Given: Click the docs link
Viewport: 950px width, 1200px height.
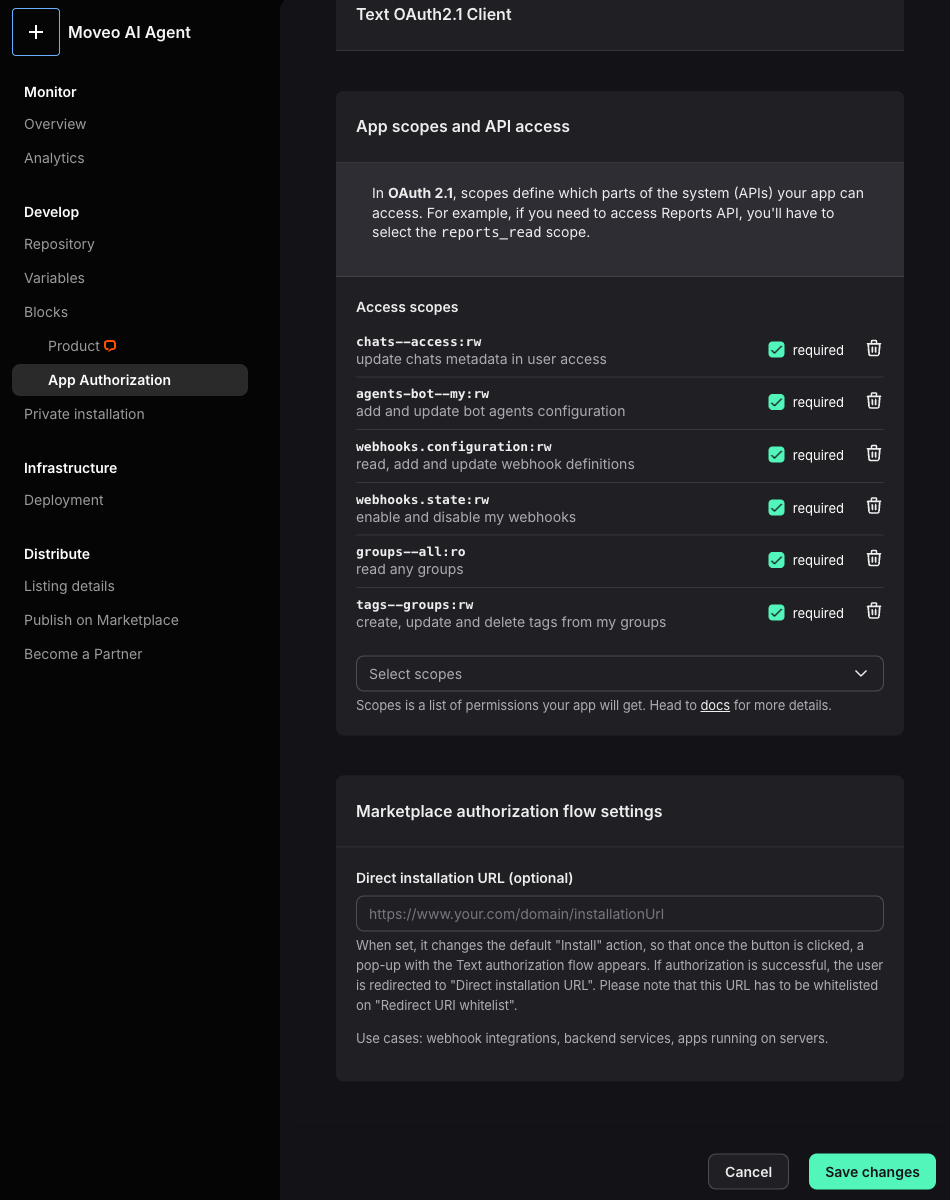Looking at the screenshot, I should 715,705.
